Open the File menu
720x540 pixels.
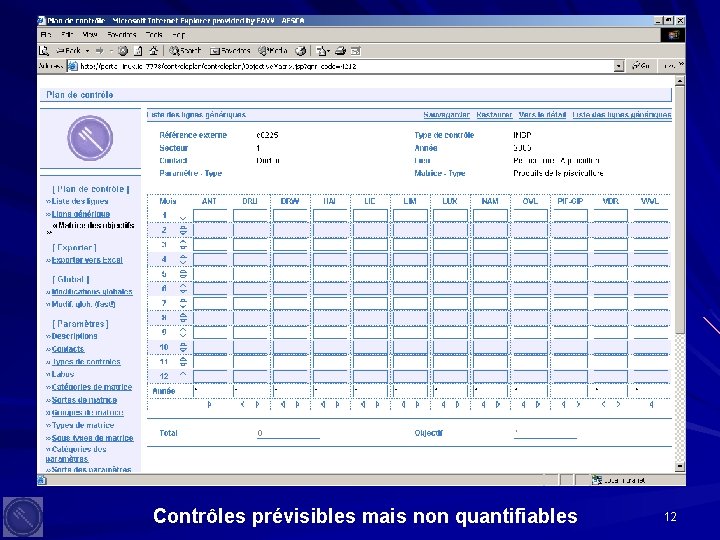pyautogui.click(x=45, y=34)
